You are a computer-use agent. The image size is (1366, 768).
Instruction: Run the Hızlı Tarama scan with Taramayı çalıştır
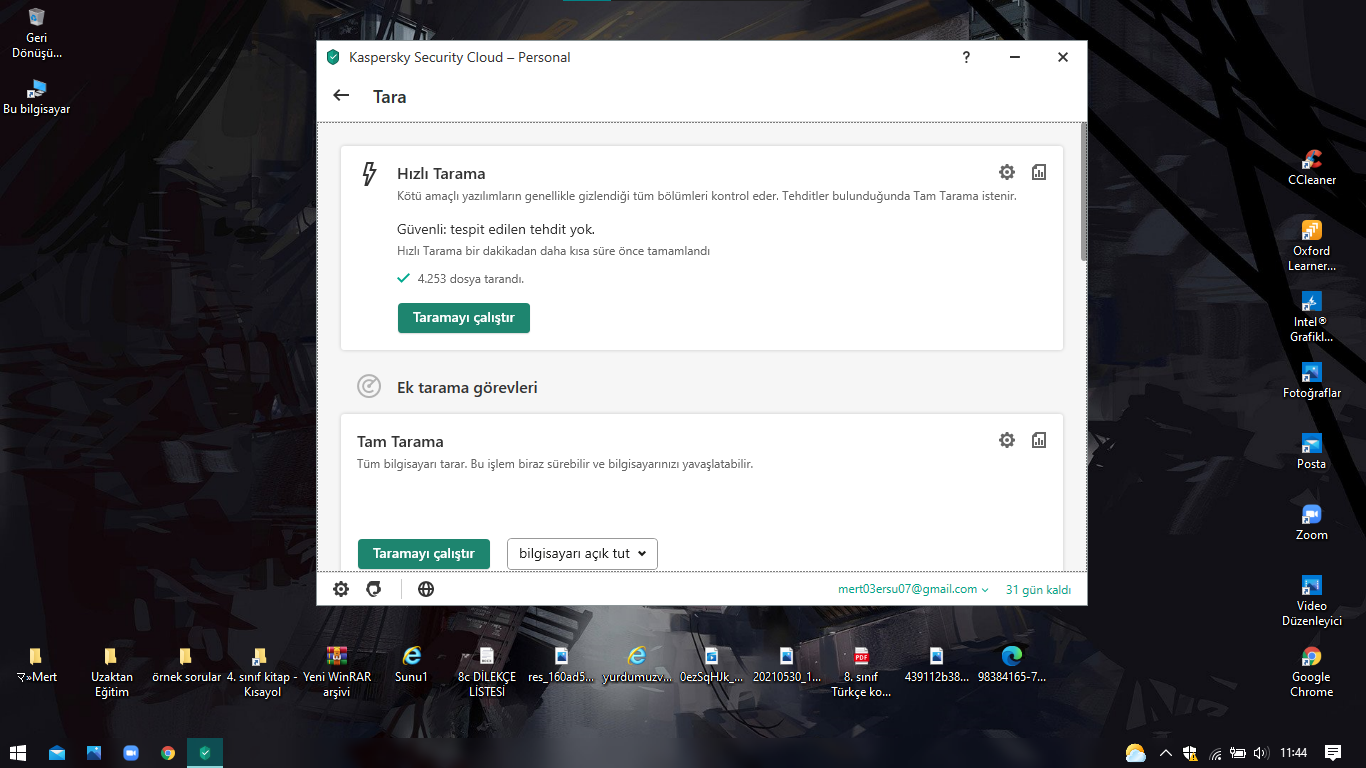pos(464,318)
